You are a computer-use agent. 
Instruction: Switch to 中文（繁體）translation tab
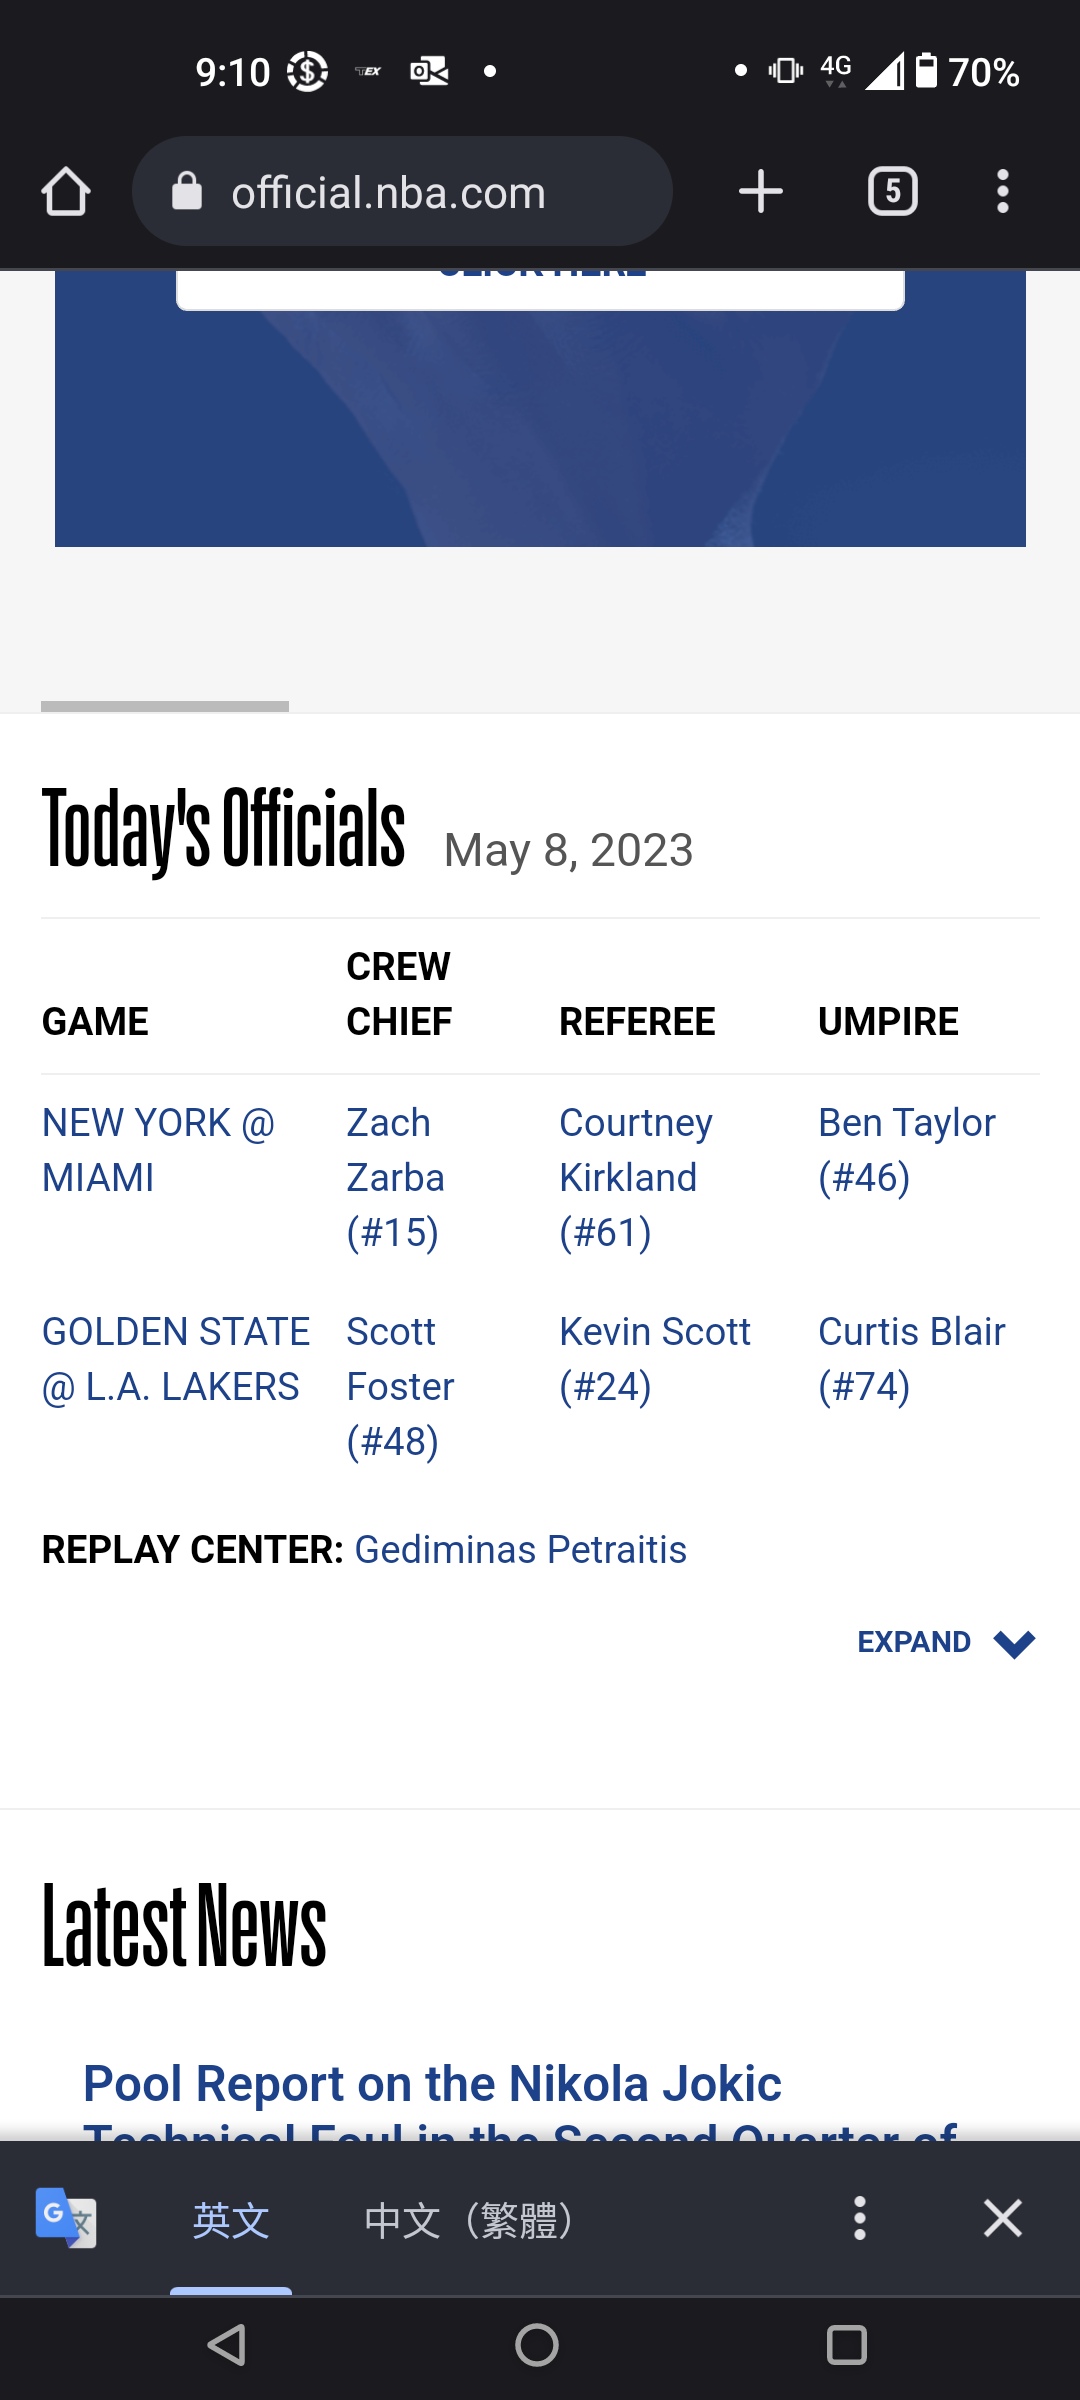[x=469, y=2220]
